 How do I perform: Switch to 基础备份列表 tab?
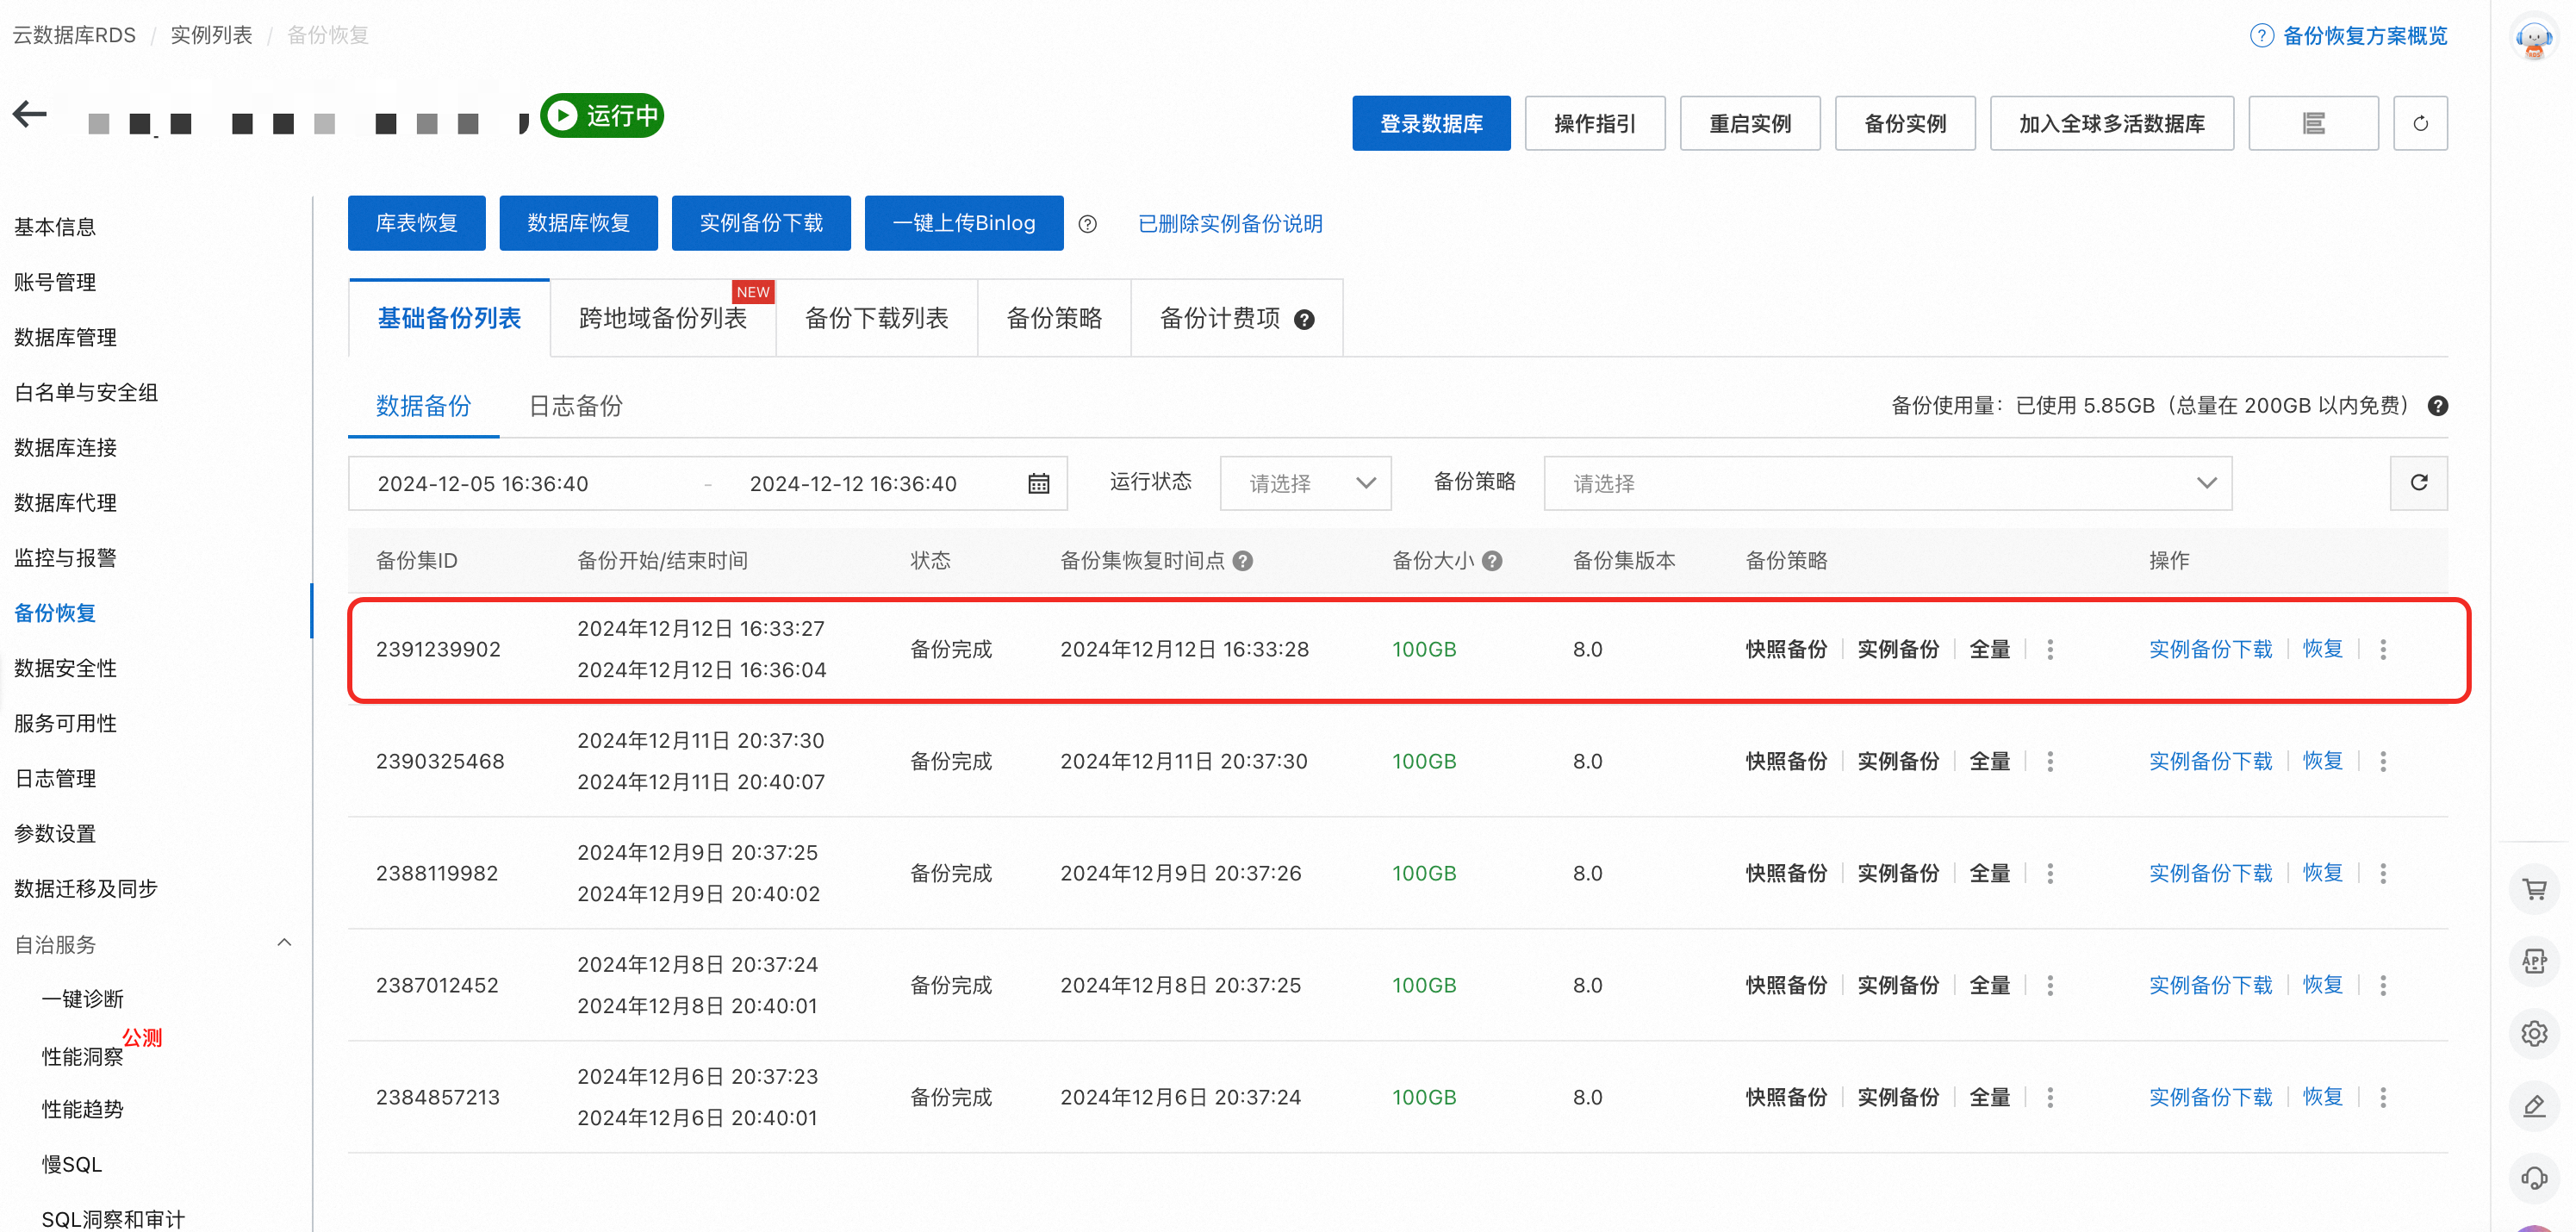(x=449, y=318)
